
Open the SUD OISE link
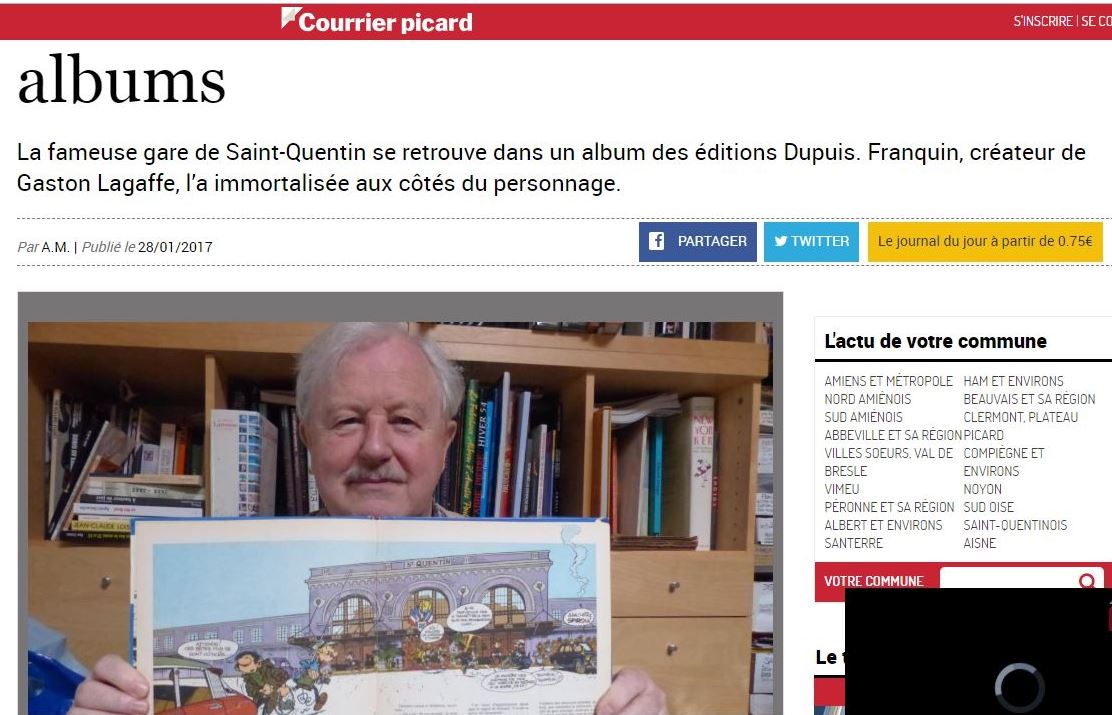point(988,507)
